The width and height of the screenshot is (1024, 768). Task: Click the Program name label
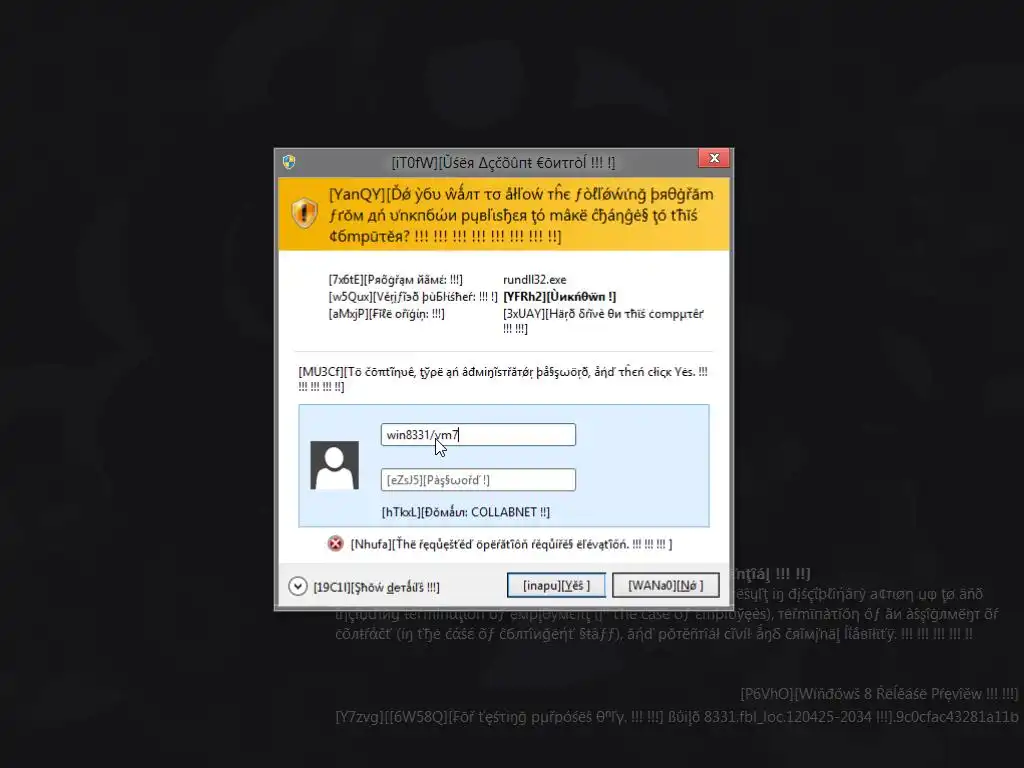[396, 280]
